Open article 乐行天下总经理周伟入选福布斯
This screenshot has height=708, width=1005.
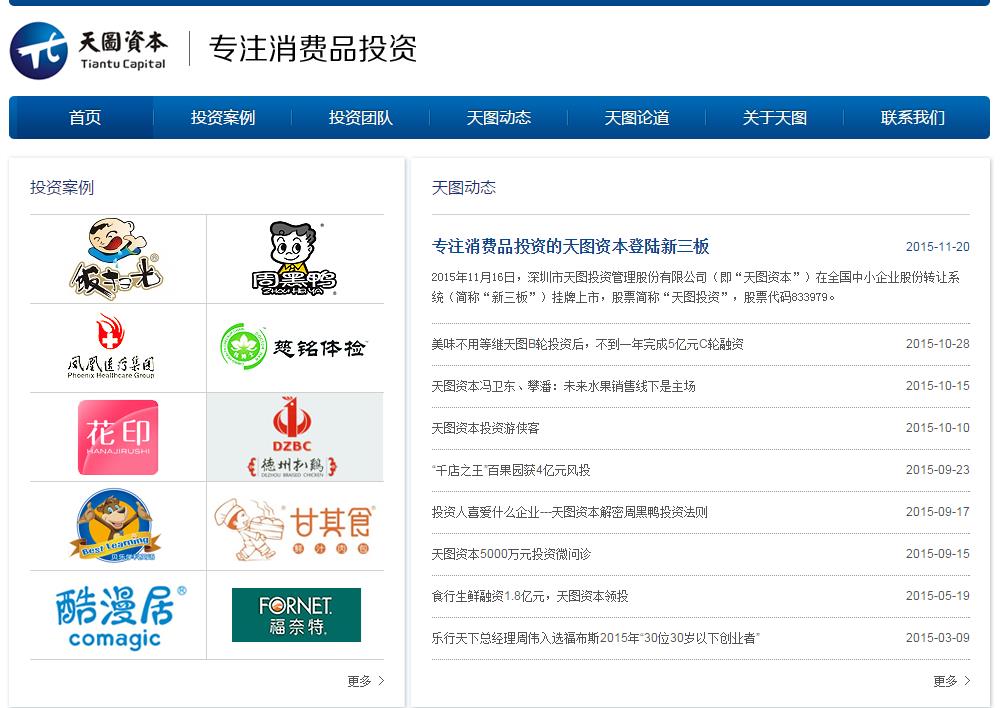595,638
